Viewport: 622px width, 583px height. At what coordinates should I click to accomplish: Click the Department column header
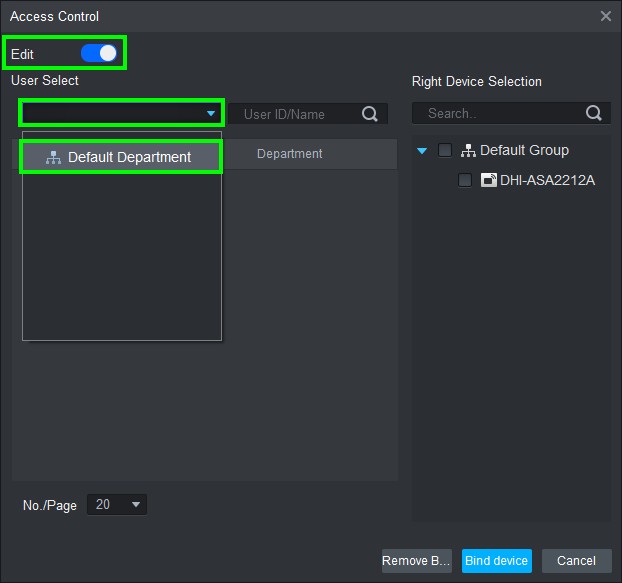289,154
